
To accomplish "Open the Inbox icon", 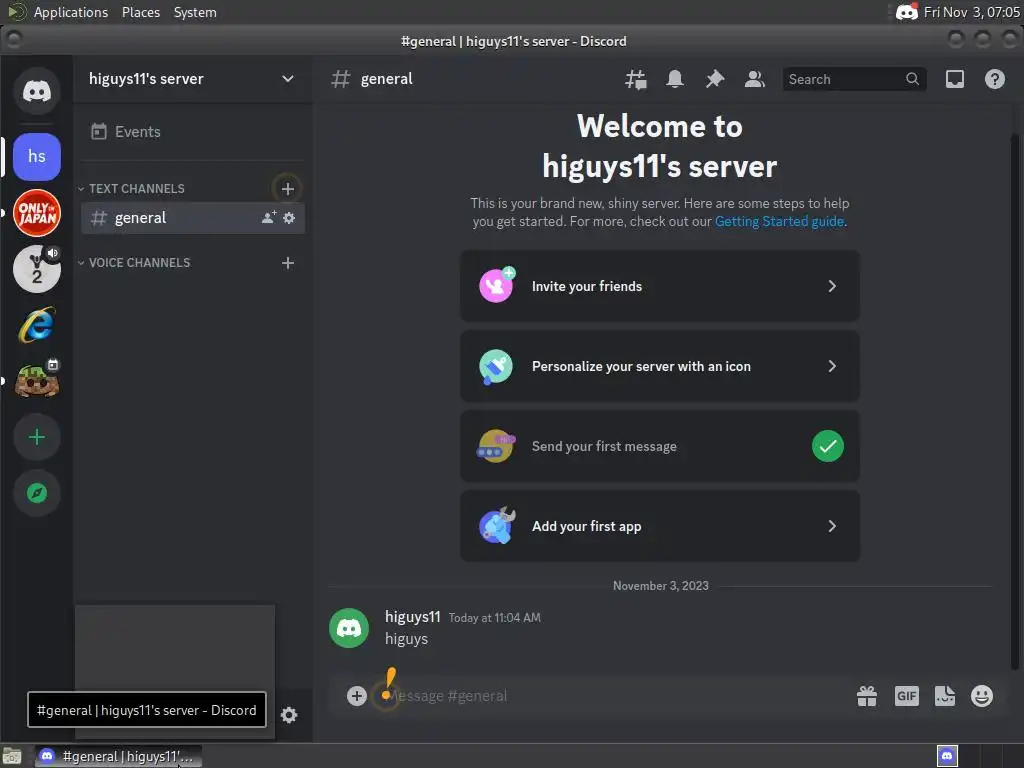I will point(955,79).
